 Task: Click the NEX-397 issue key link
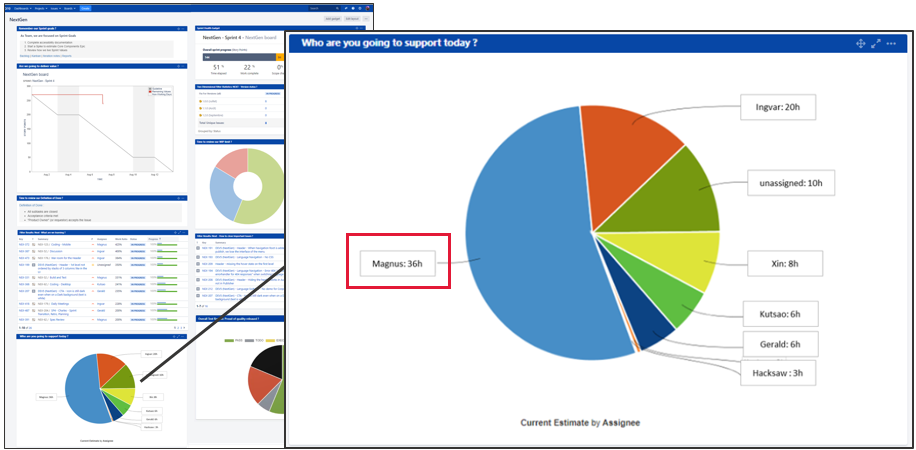pyautogui.click(x=24, y=251)
